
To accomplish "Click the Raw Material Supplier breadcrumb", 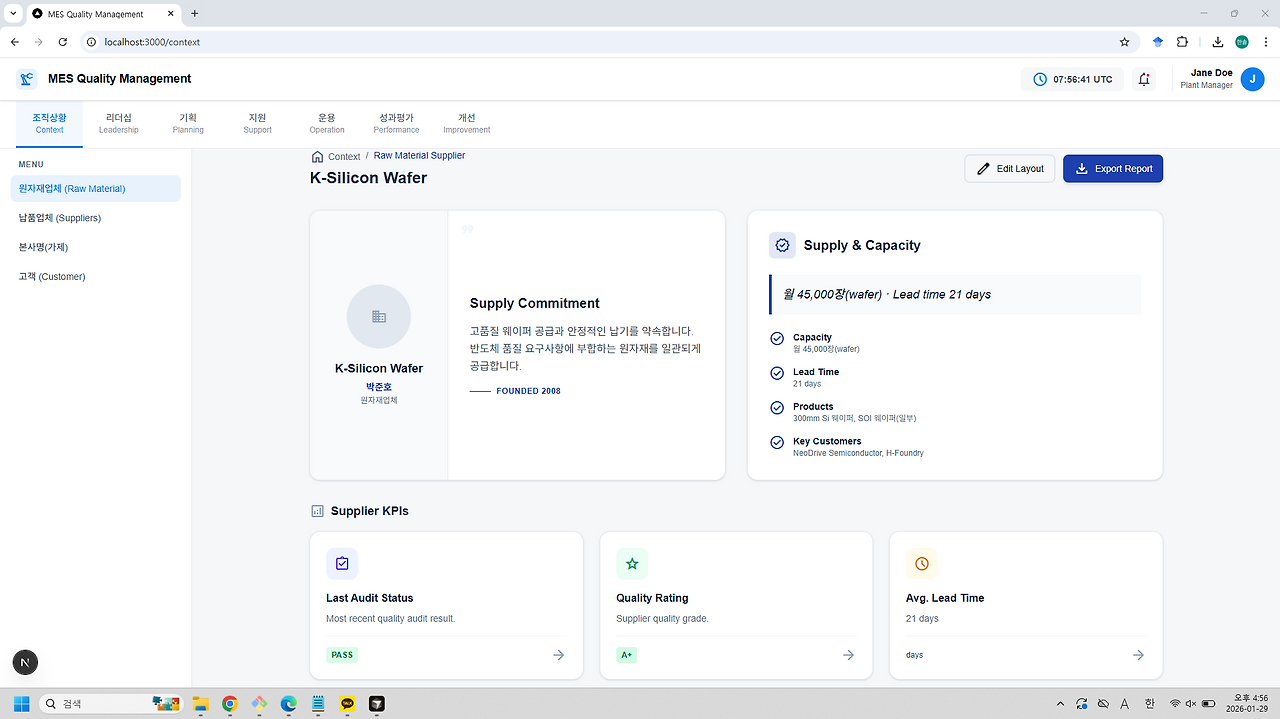I will tap(419, 156).
